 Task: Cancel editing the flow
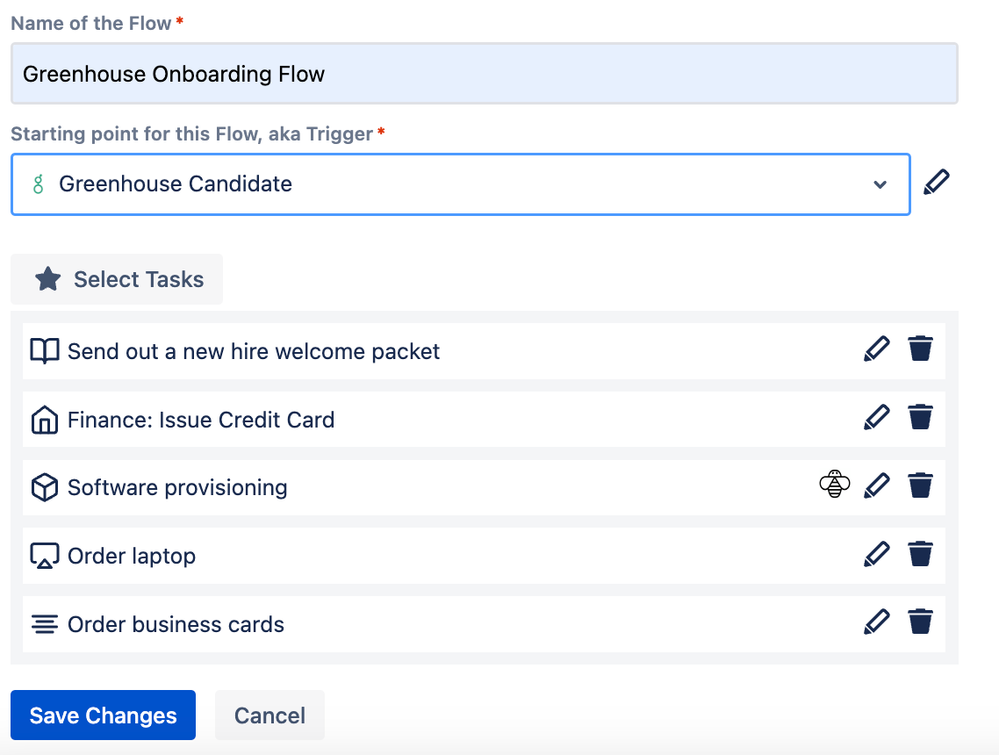(270, 716)
